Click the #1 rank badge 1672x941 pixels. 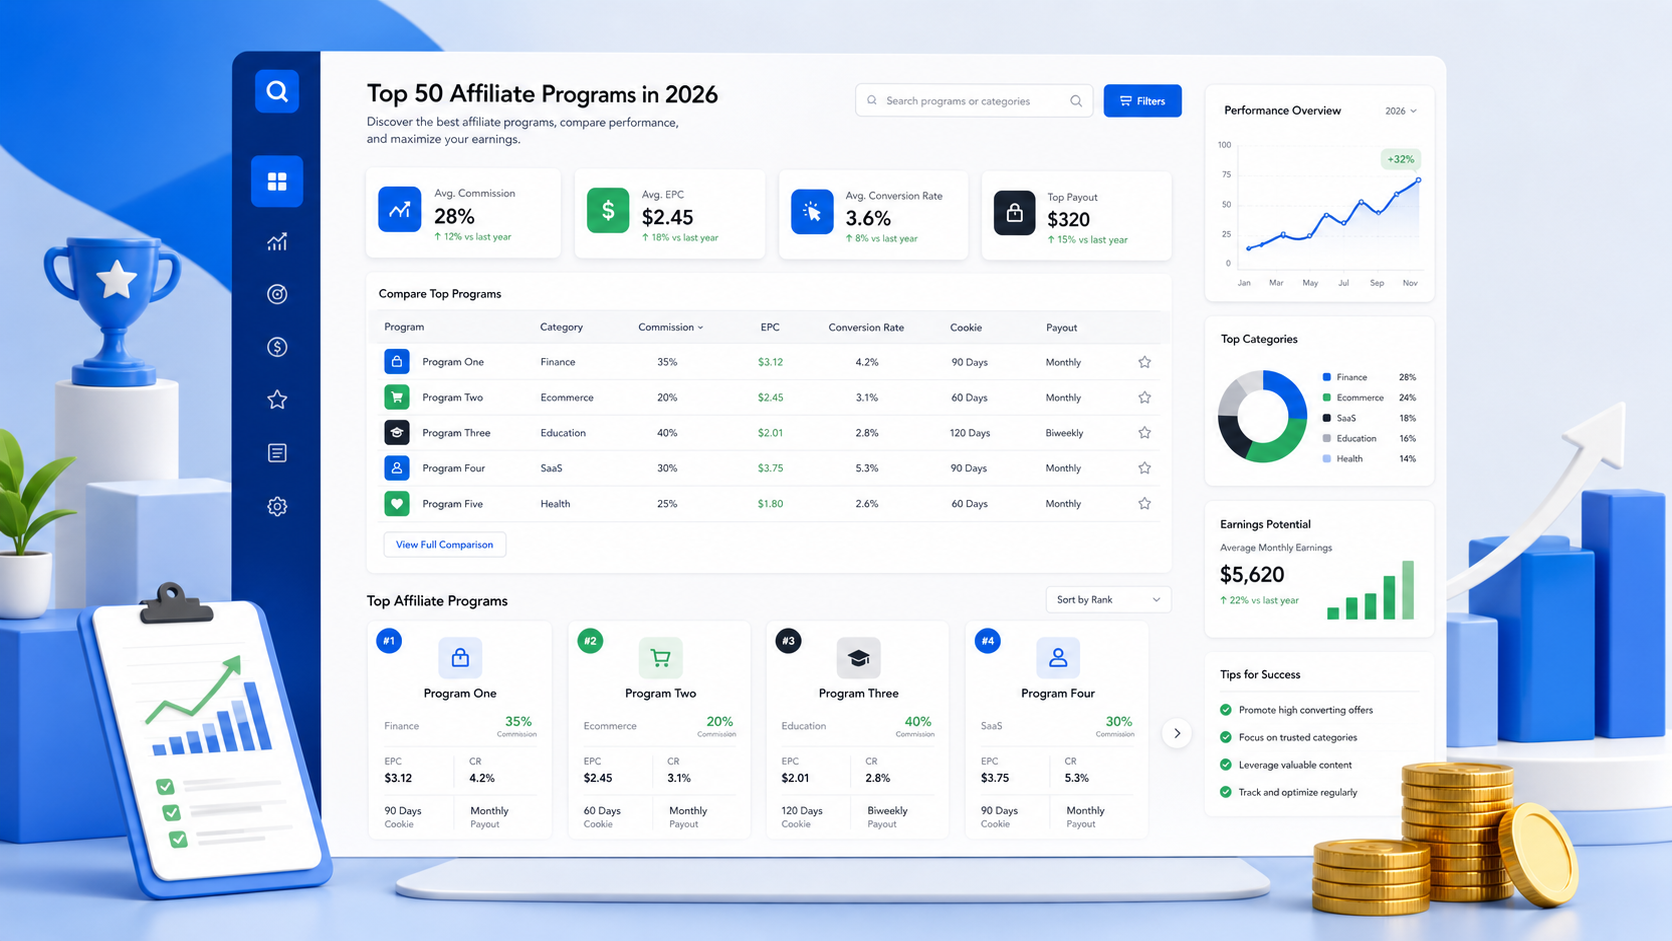[389, 640]
